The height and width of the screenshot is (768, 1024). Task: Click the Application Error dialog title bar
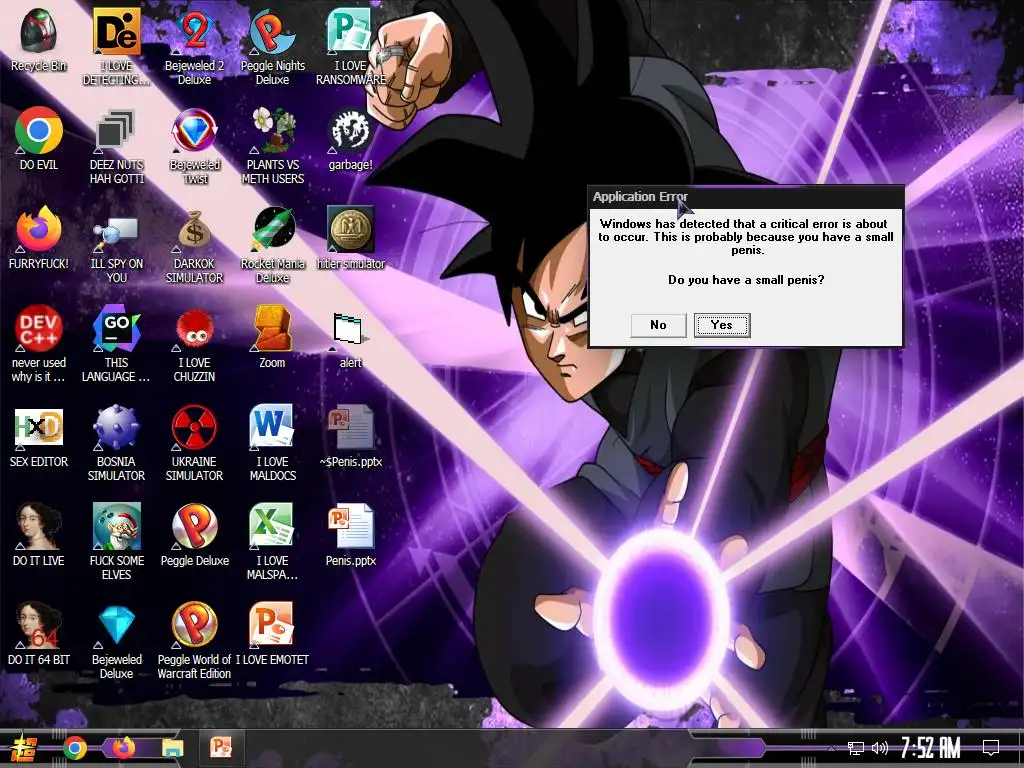tap(746, 197)
